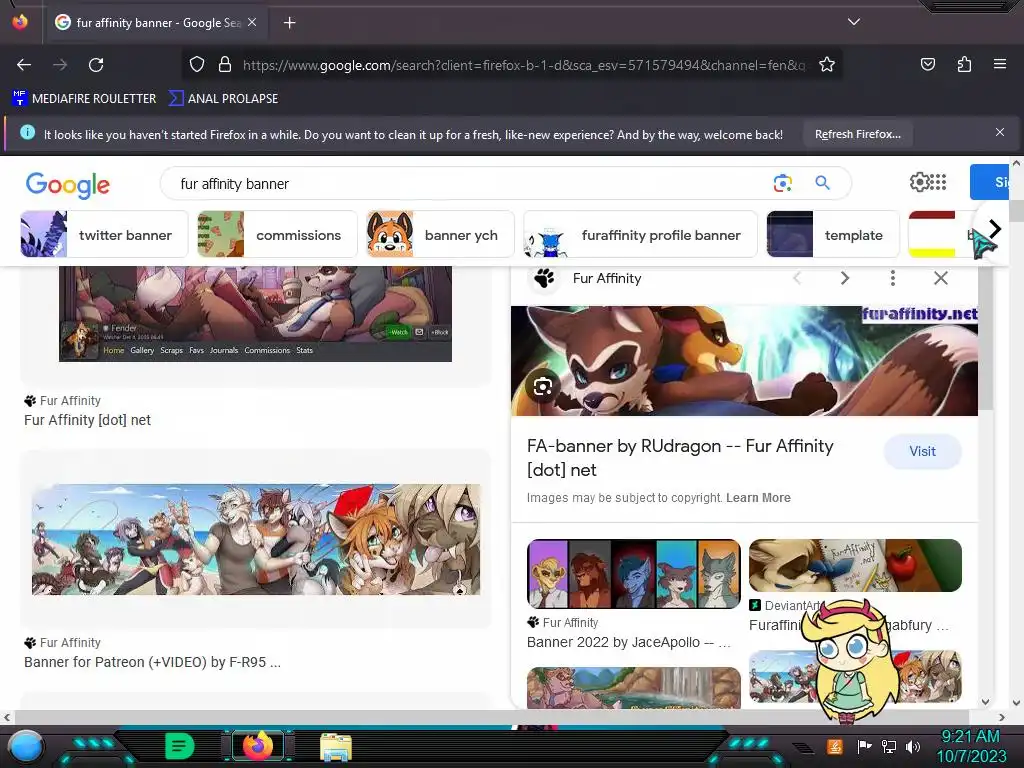Open the beach group banner result image

click(256, 539)
